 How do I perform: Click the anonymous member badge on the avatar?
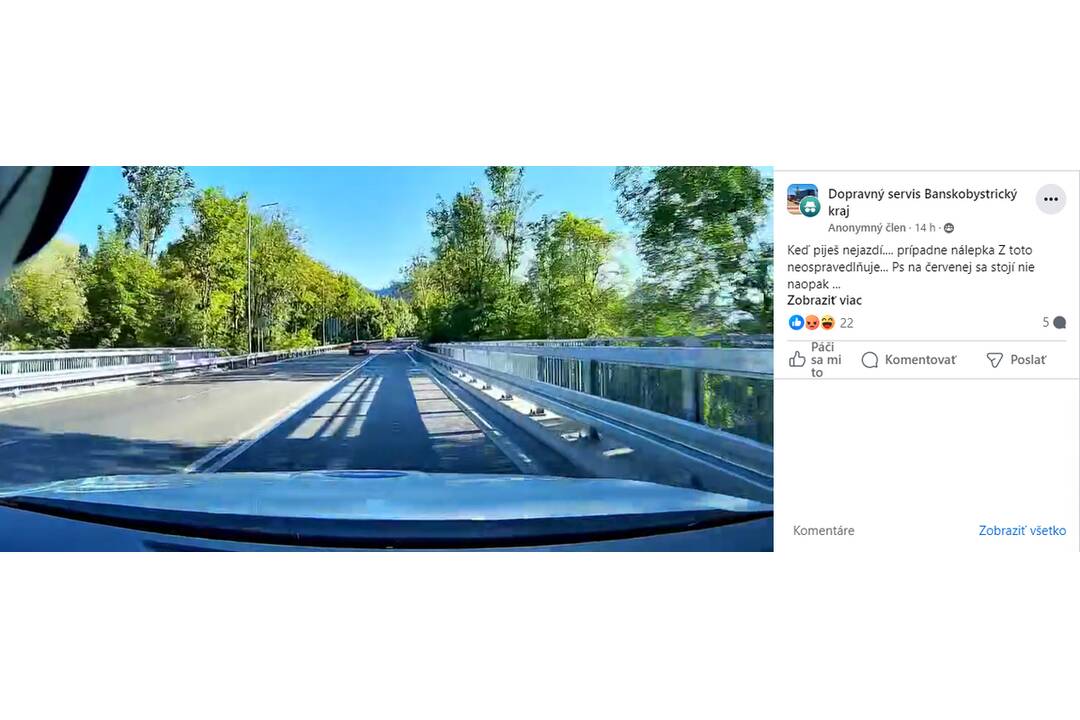tap(811, 206)
